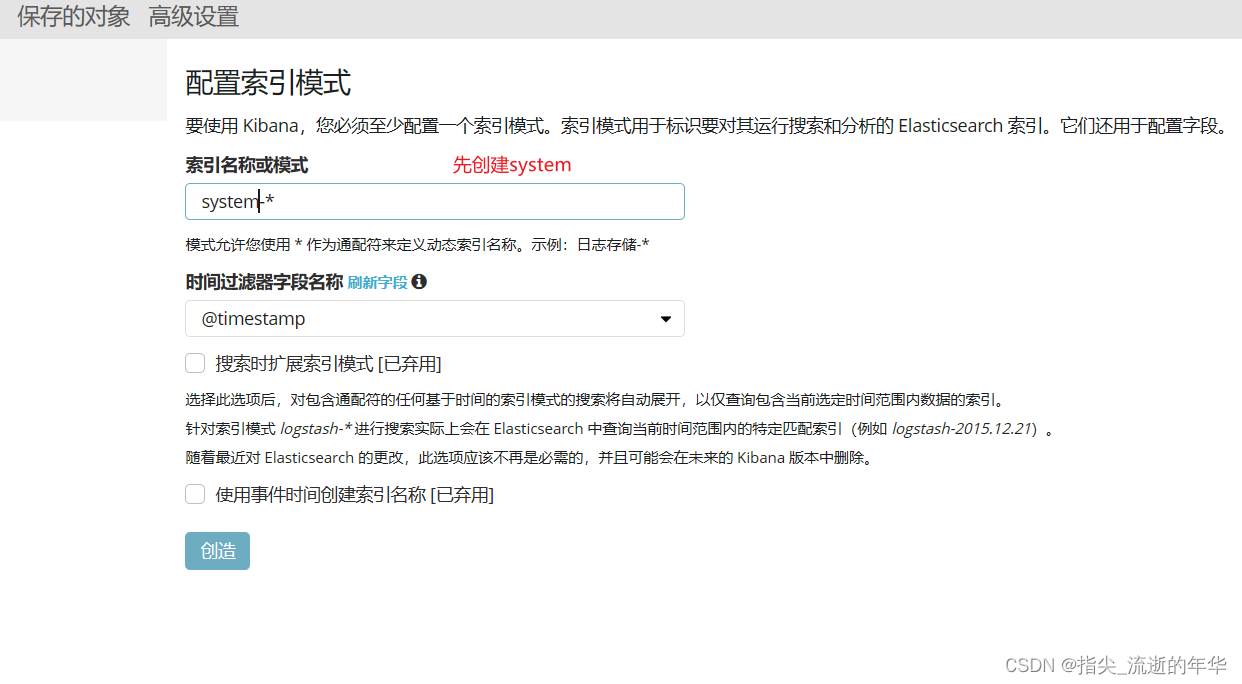This screenshot has height=684, width=1242.
Task: Click the example text logstash-2015.12.21
Action: coord(961,429)
